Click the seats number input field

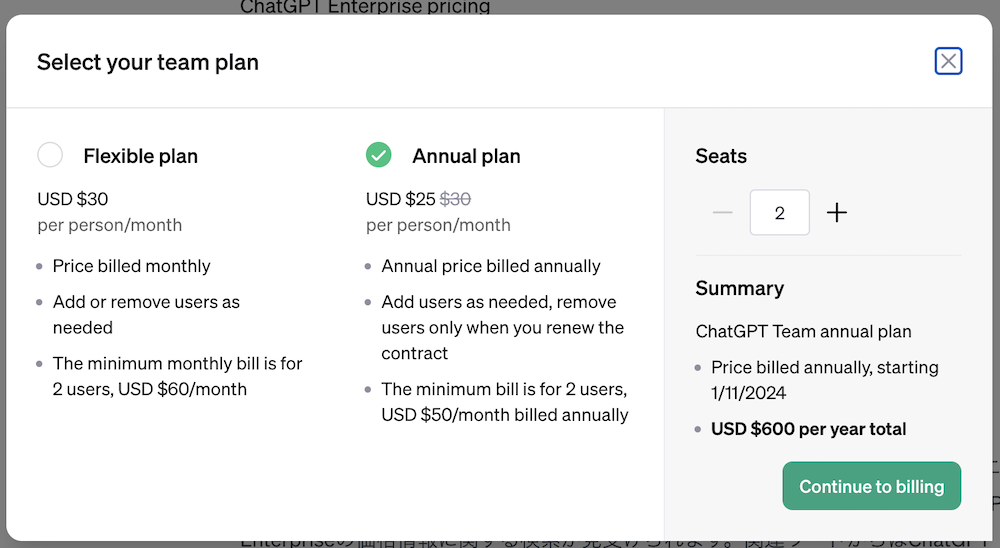[780, 213]
